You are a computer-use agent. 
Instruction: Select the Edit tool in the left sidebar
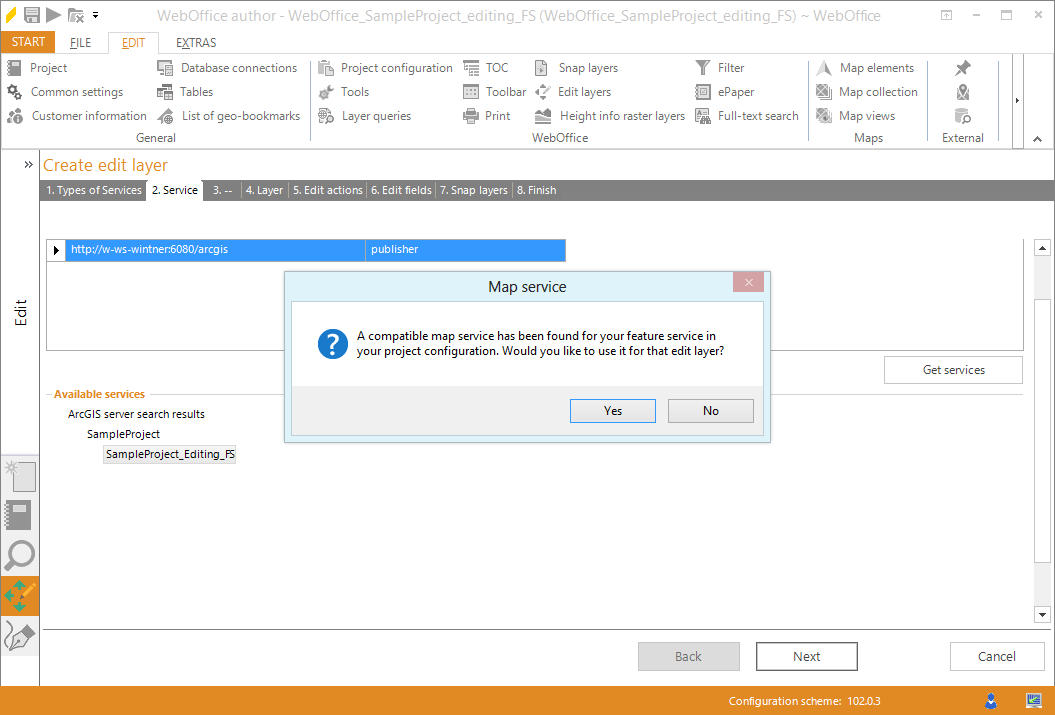(x=20, y=595)
